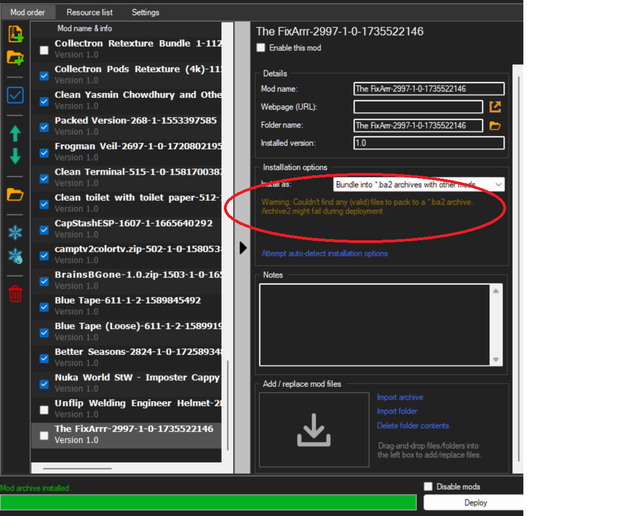Click the Deploy button

coord(473,503)
